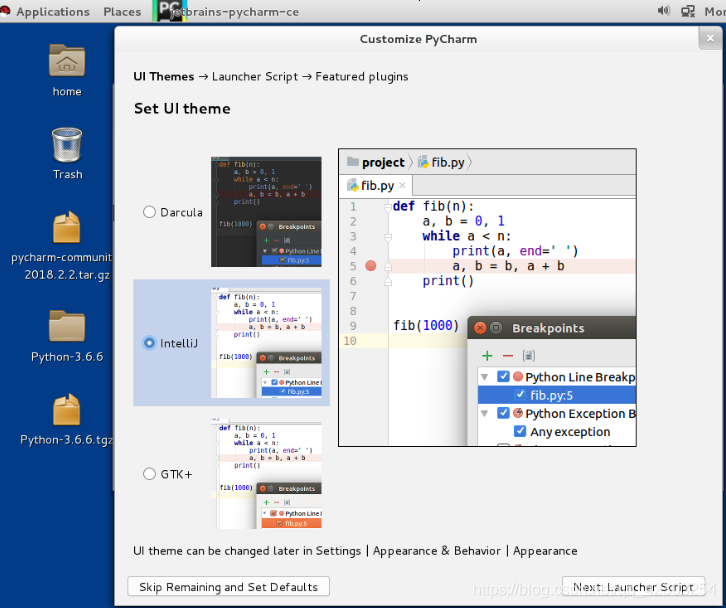Click the project breadcrumb in the preview

coord(376,163)
